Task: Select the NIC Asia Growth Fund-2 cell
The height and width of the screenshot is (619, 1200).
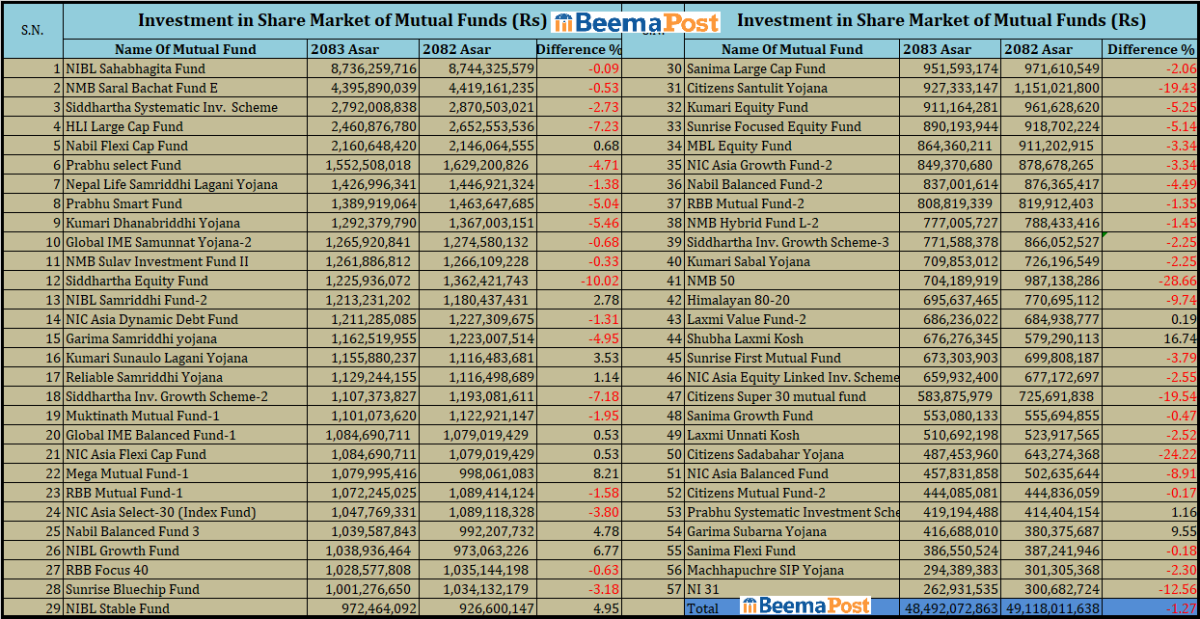Action: (x=791, y=165)
